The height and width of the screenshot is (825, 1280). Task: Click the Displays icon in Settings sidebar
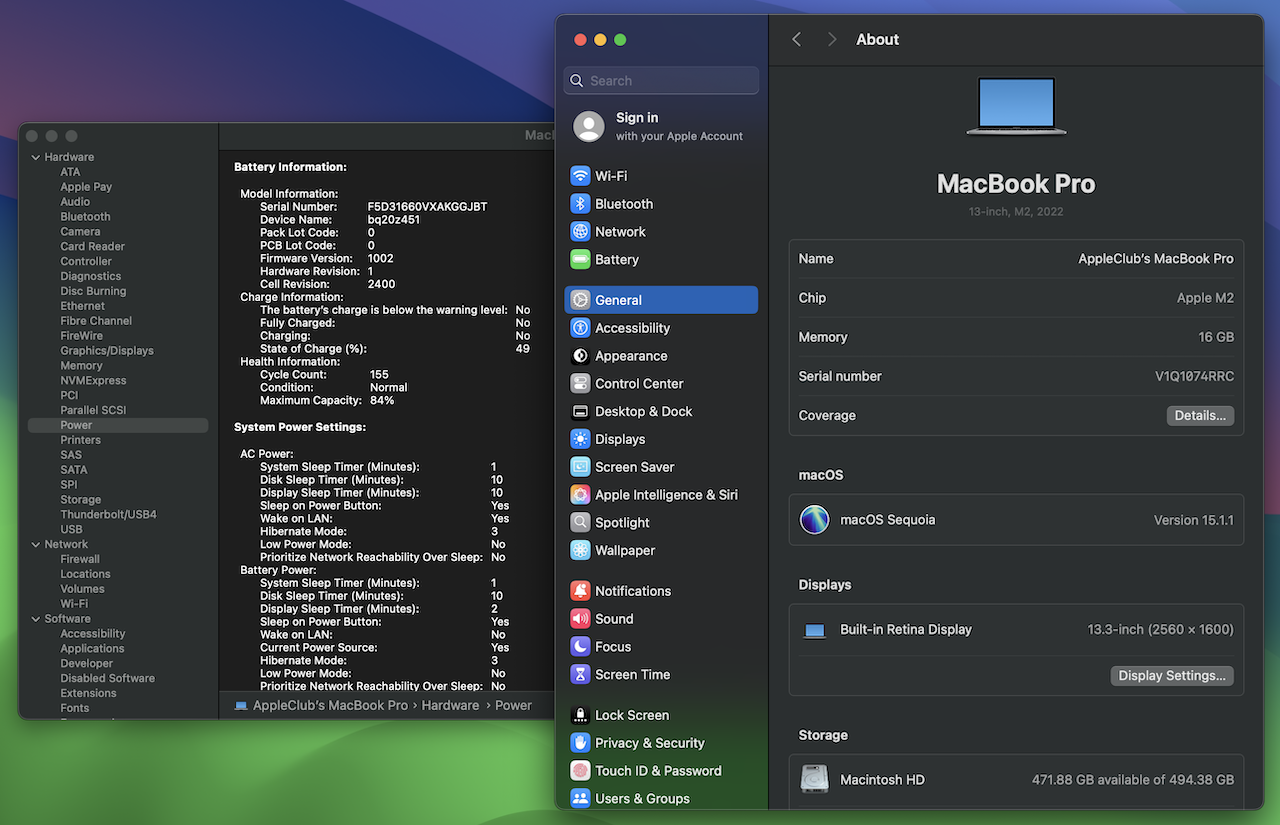(580, 439)
